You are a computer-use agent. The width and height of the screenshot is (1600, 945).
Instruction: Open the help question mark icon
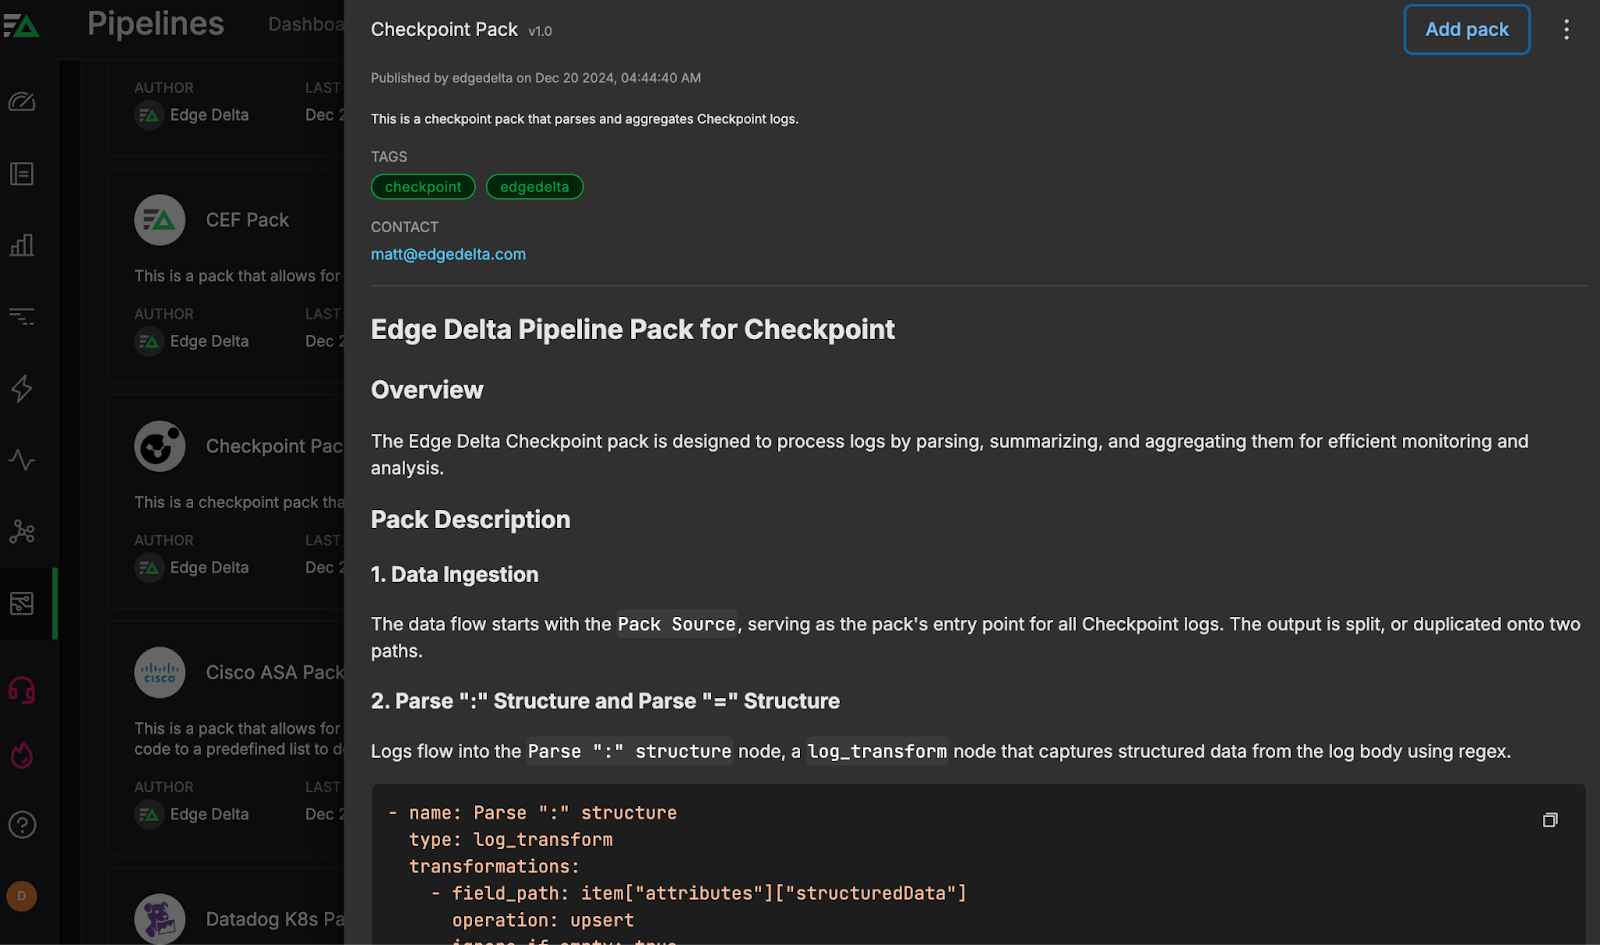[x=22, y=825]
